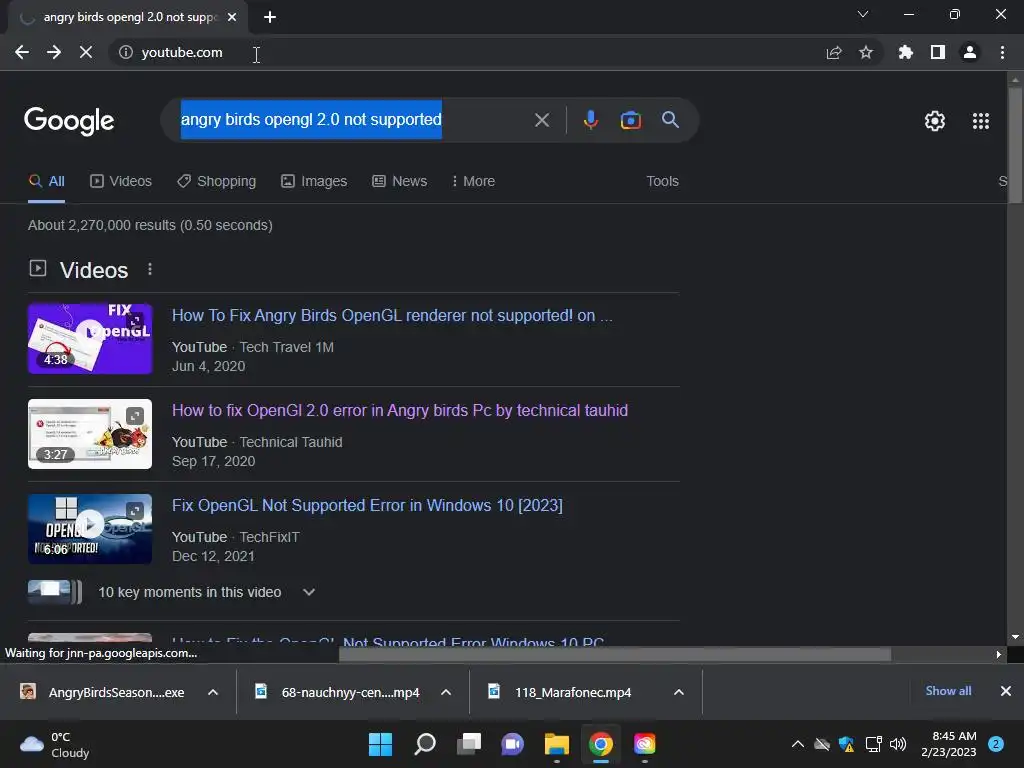Click the horizontal scrollbar thumb
Screen dimensions: 1024x768
pyautogui.click(x=614, y=654)
